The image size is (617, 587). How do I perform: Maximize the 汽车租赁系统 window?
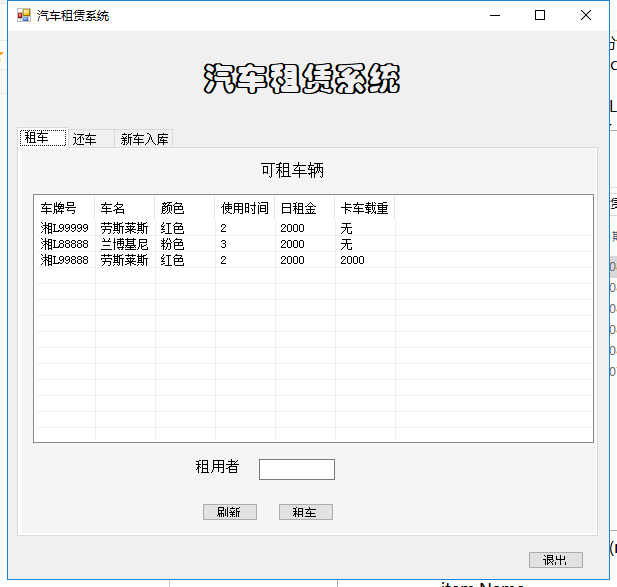pyautogui.click(x=540, y=15)
